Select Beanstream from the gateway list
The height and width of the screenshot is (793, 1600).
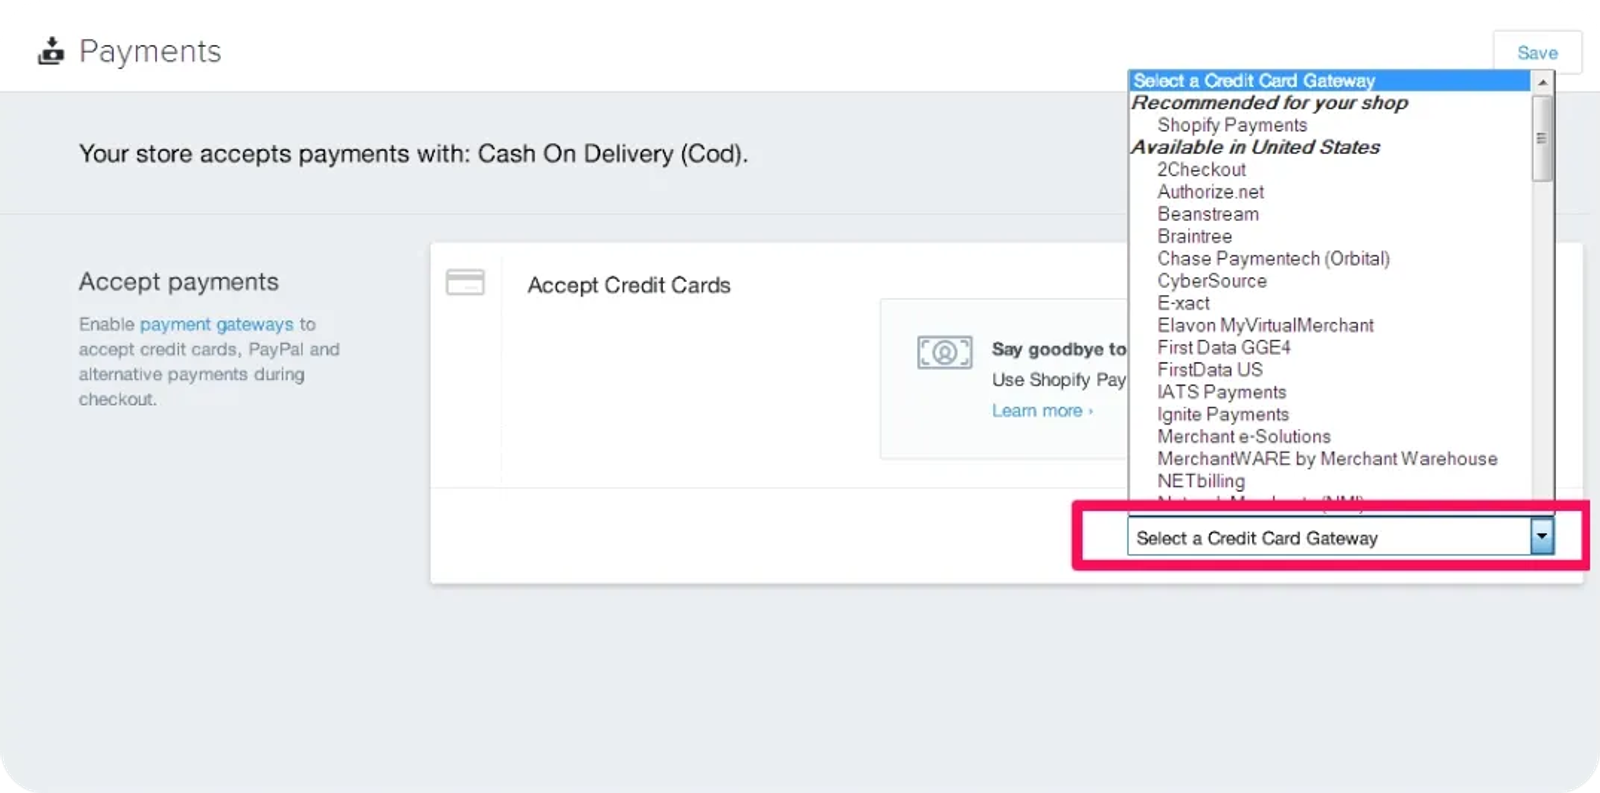pos(1208,214)
